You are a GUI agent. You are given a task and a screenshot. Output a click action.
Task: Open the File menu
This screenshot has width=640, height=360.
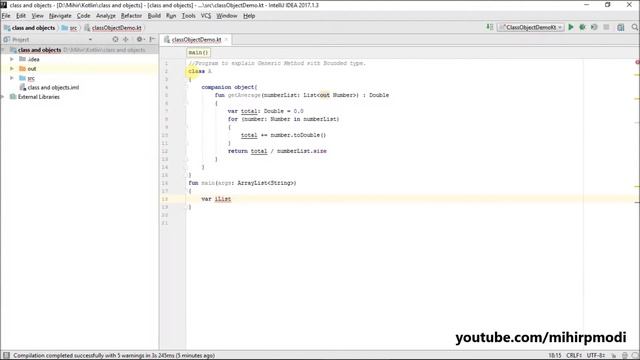[6, 16]
